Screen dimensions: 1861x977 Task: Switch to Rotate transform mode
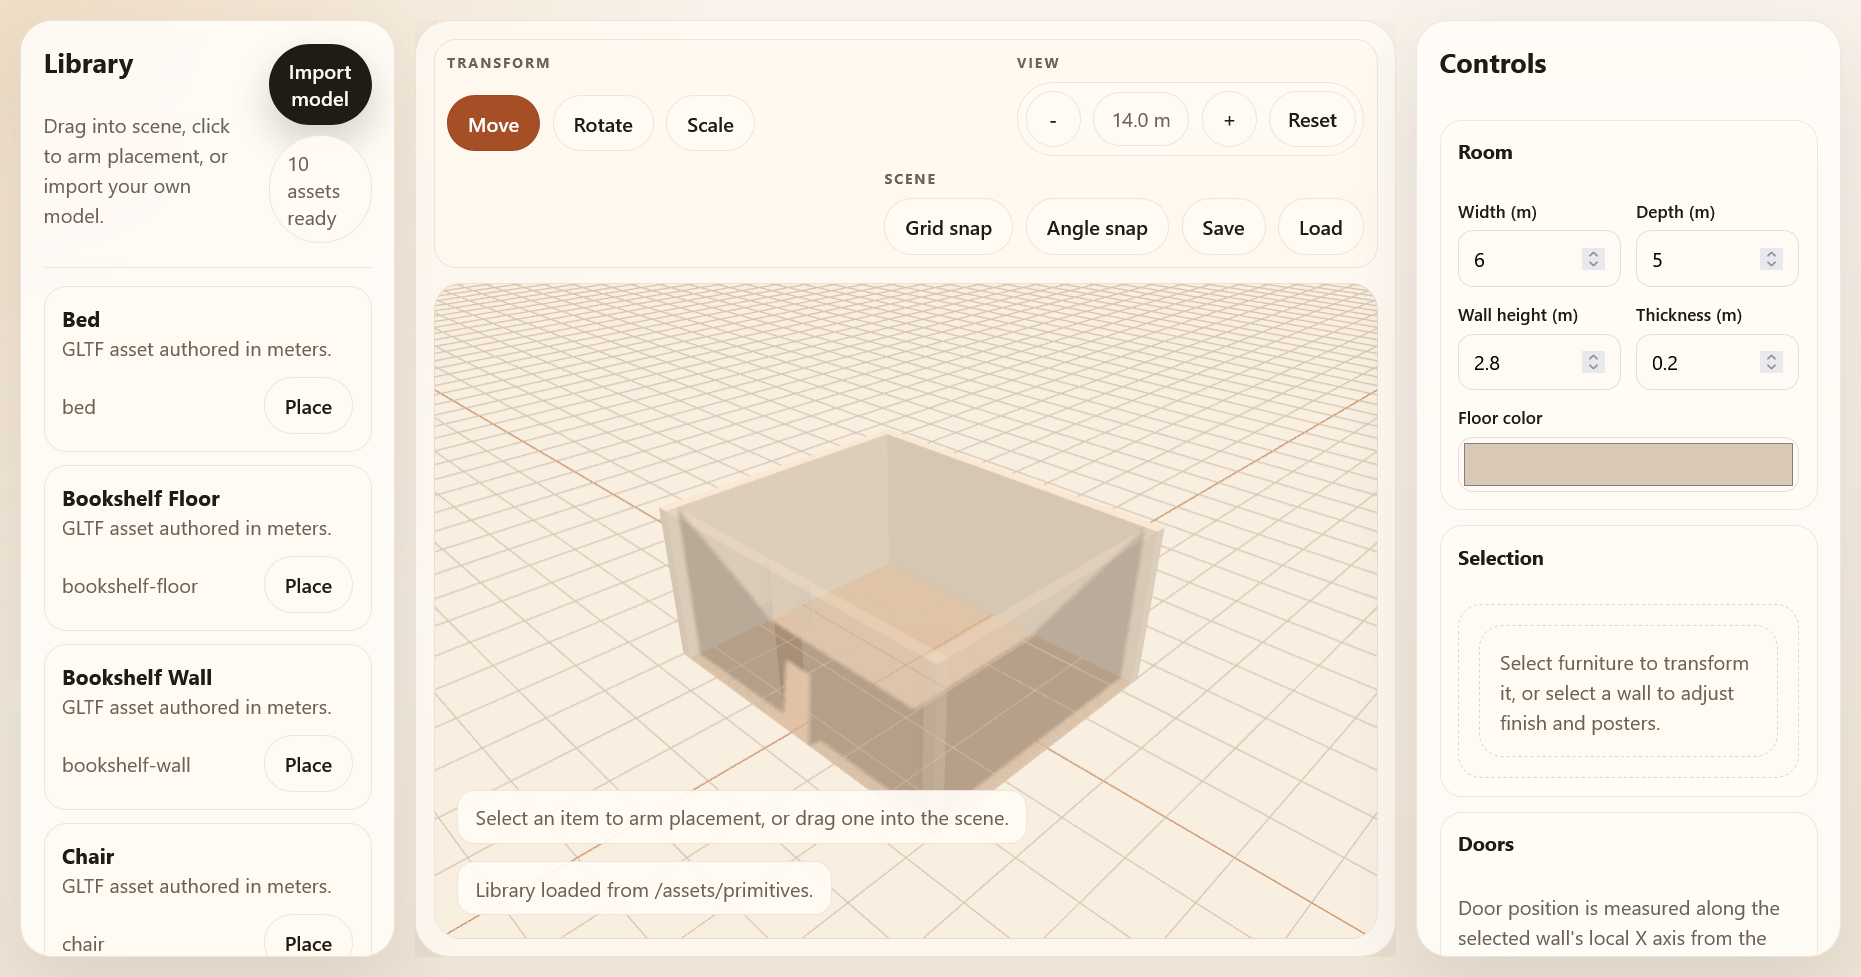[603, 124]
